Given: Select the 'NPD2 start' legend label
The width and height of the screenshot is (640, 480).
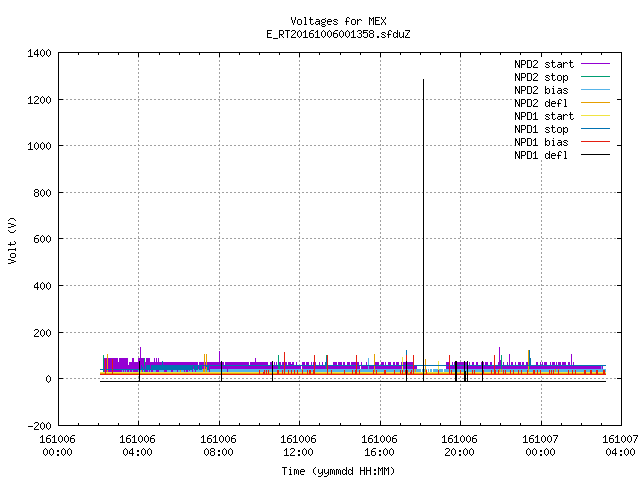Looking at the screenshot, I should click(544, 64).
